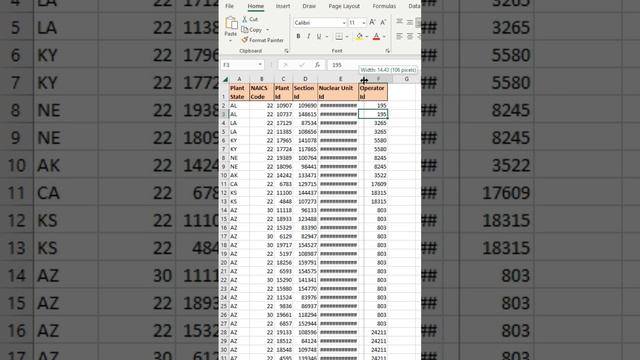640x360 pixels.
Task: Select the Plant Id header cell
Action: 283,92
